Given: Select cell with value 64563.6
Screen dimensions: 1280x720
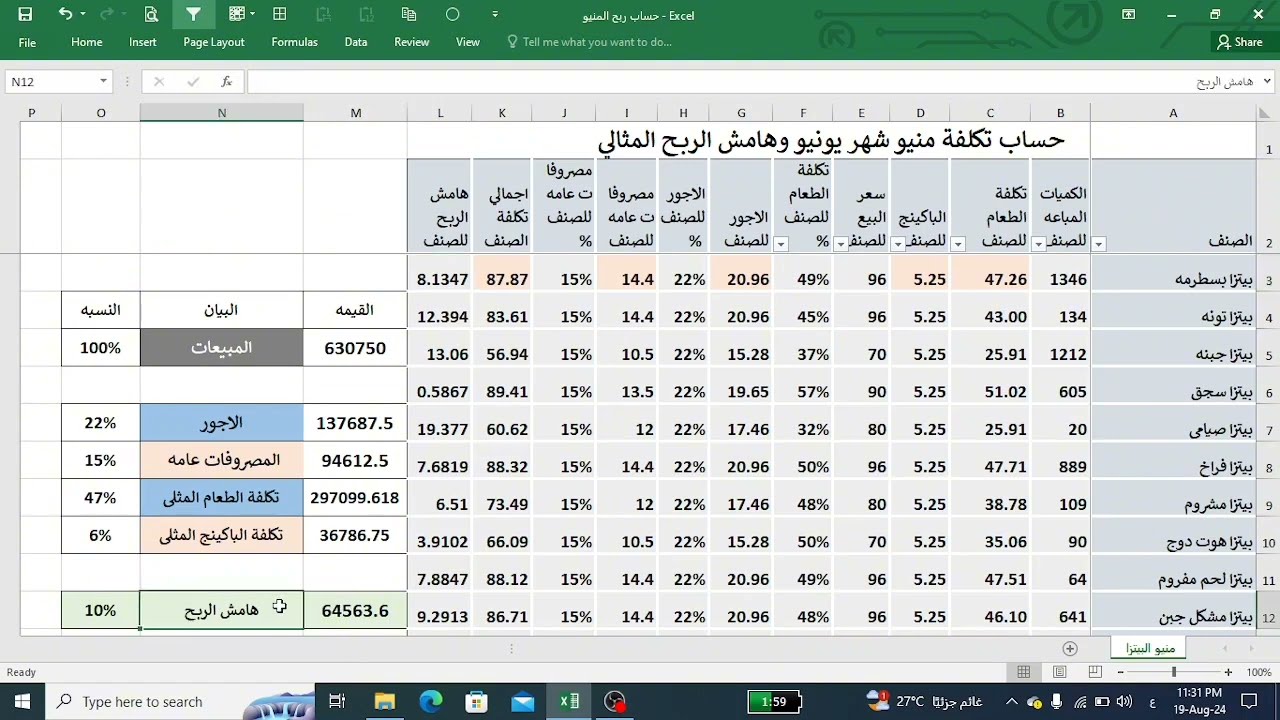Looking at the screenshot, I should [x=355, y=610].
